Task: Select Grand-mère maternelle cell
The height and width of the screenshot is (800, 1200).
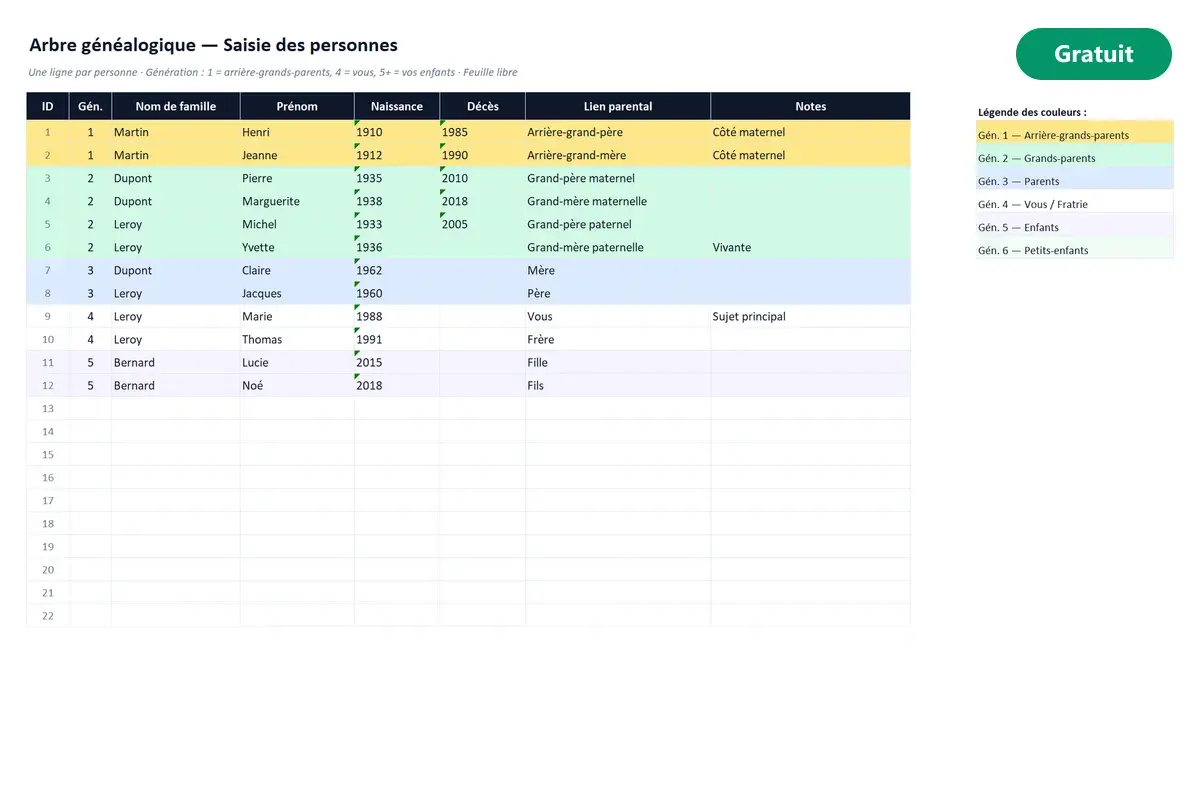Action: tap(618, 201)
